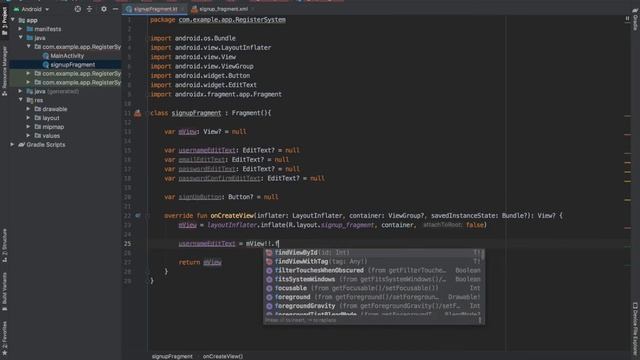The height and width of the screenshot is (360, 640).
Task: Choose foreground from the completion list
Action: point(373,297)
